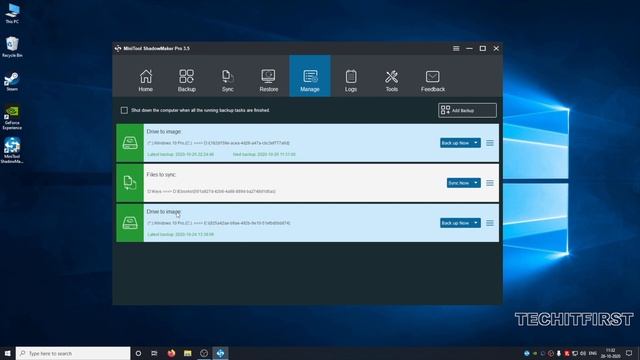
Task: Click drive icon of task with Next backup
Action: (130, 143)
